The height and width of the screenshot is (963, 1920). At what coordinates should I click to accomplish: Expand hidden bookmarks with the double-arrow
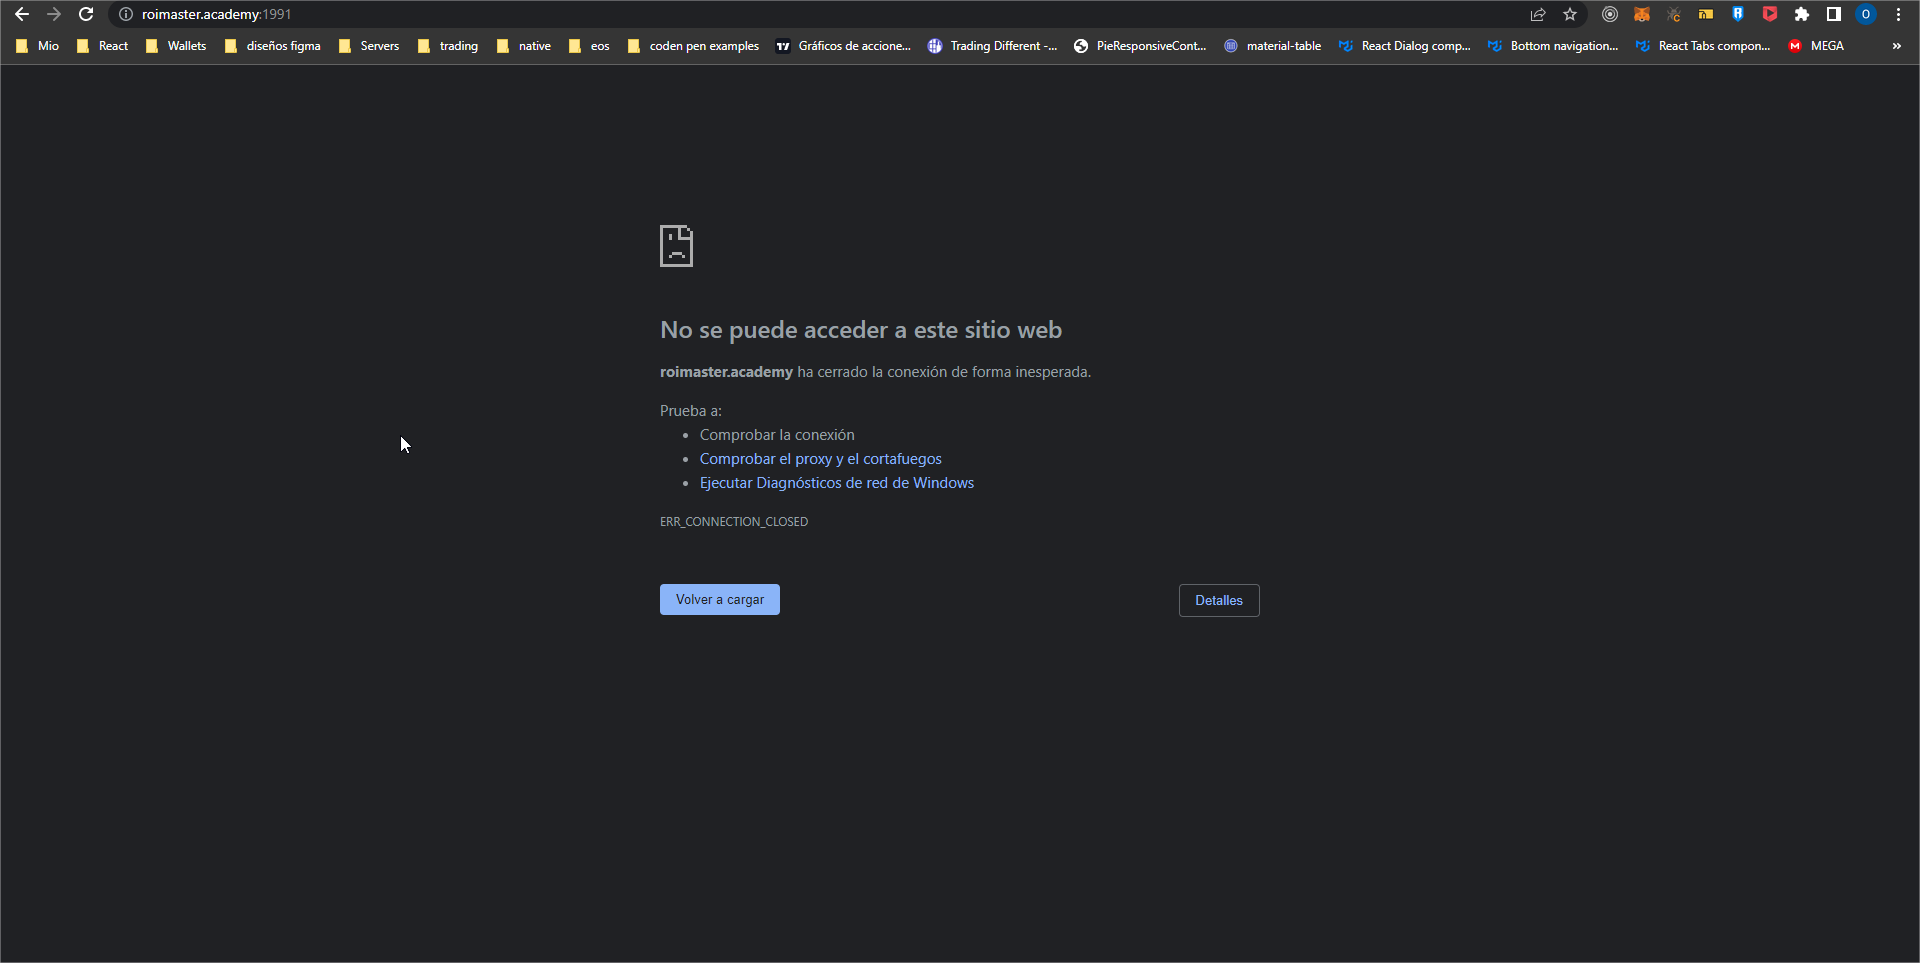[1897, 45]
